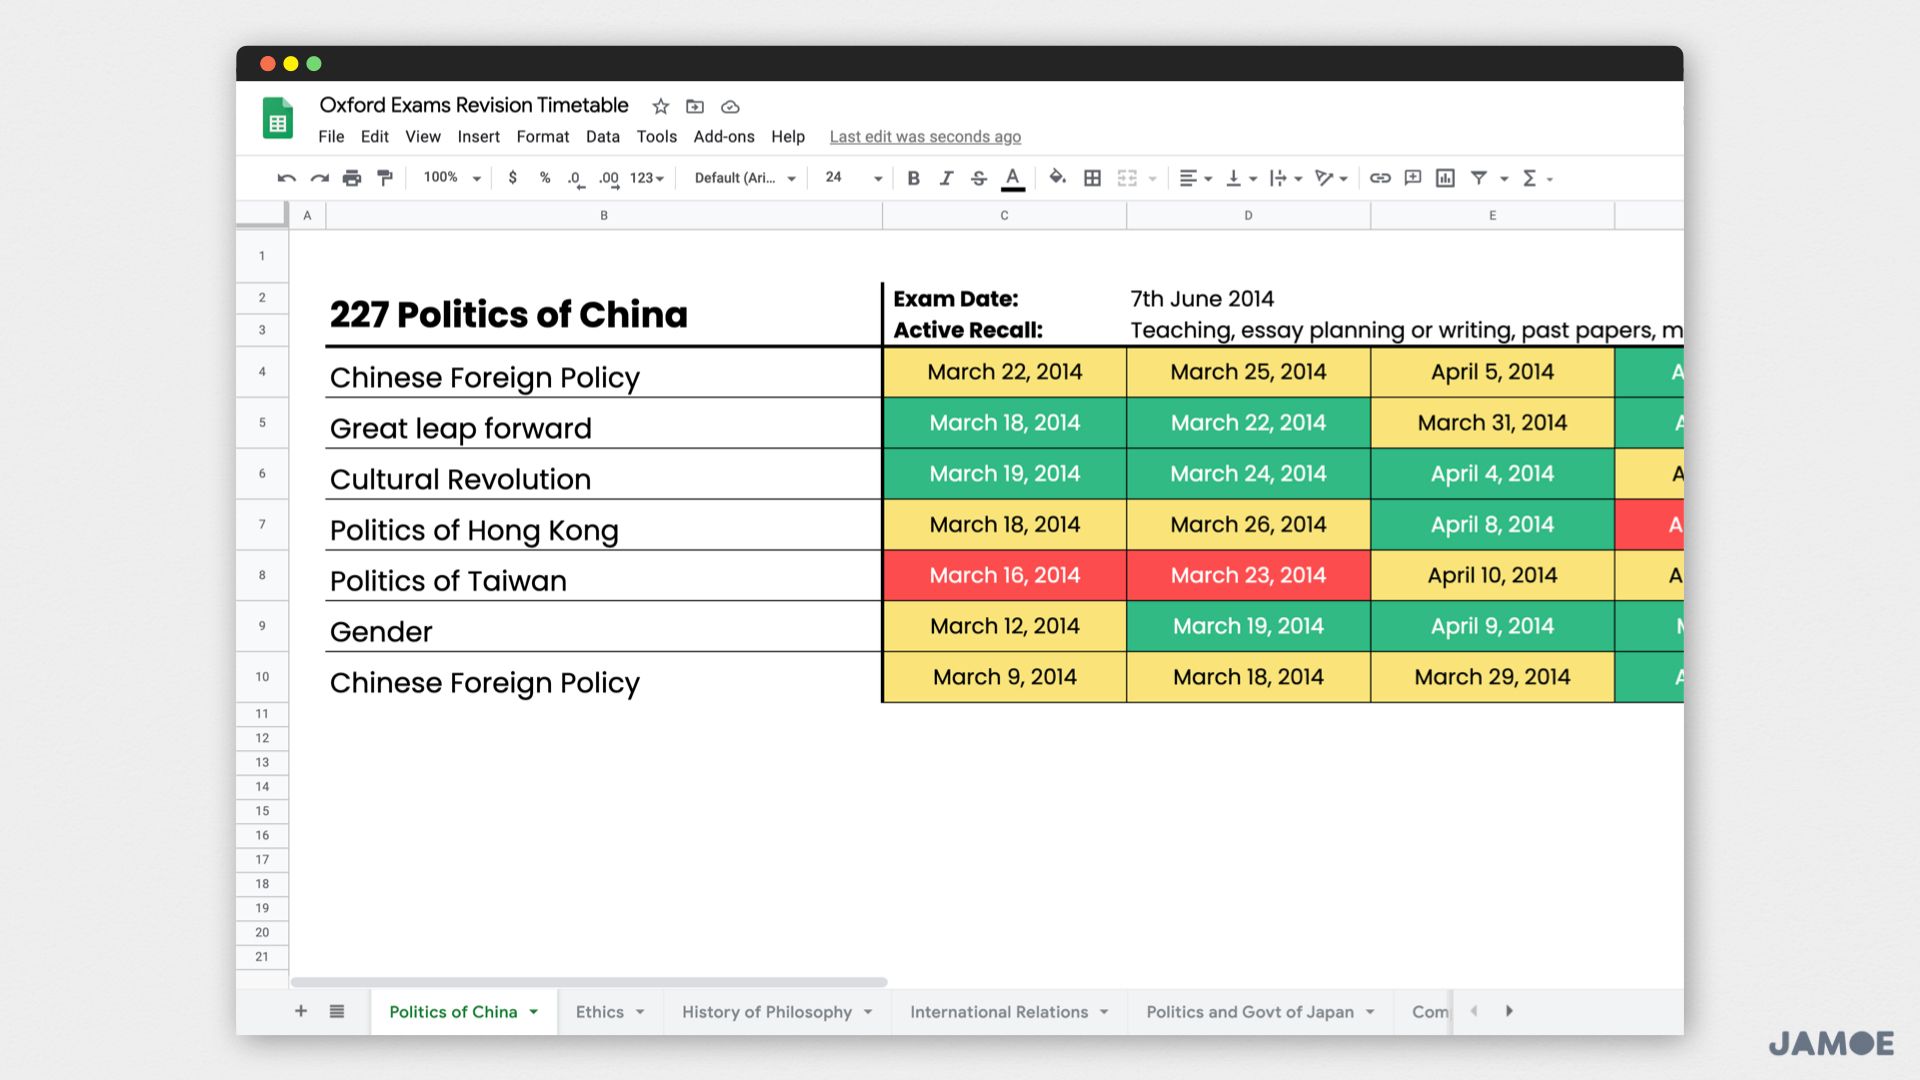Image resolution: width=1920 pixels, height=1080 pixels.
Task: Click the Filter icon in toolbar
Action: coord(1476,177)
